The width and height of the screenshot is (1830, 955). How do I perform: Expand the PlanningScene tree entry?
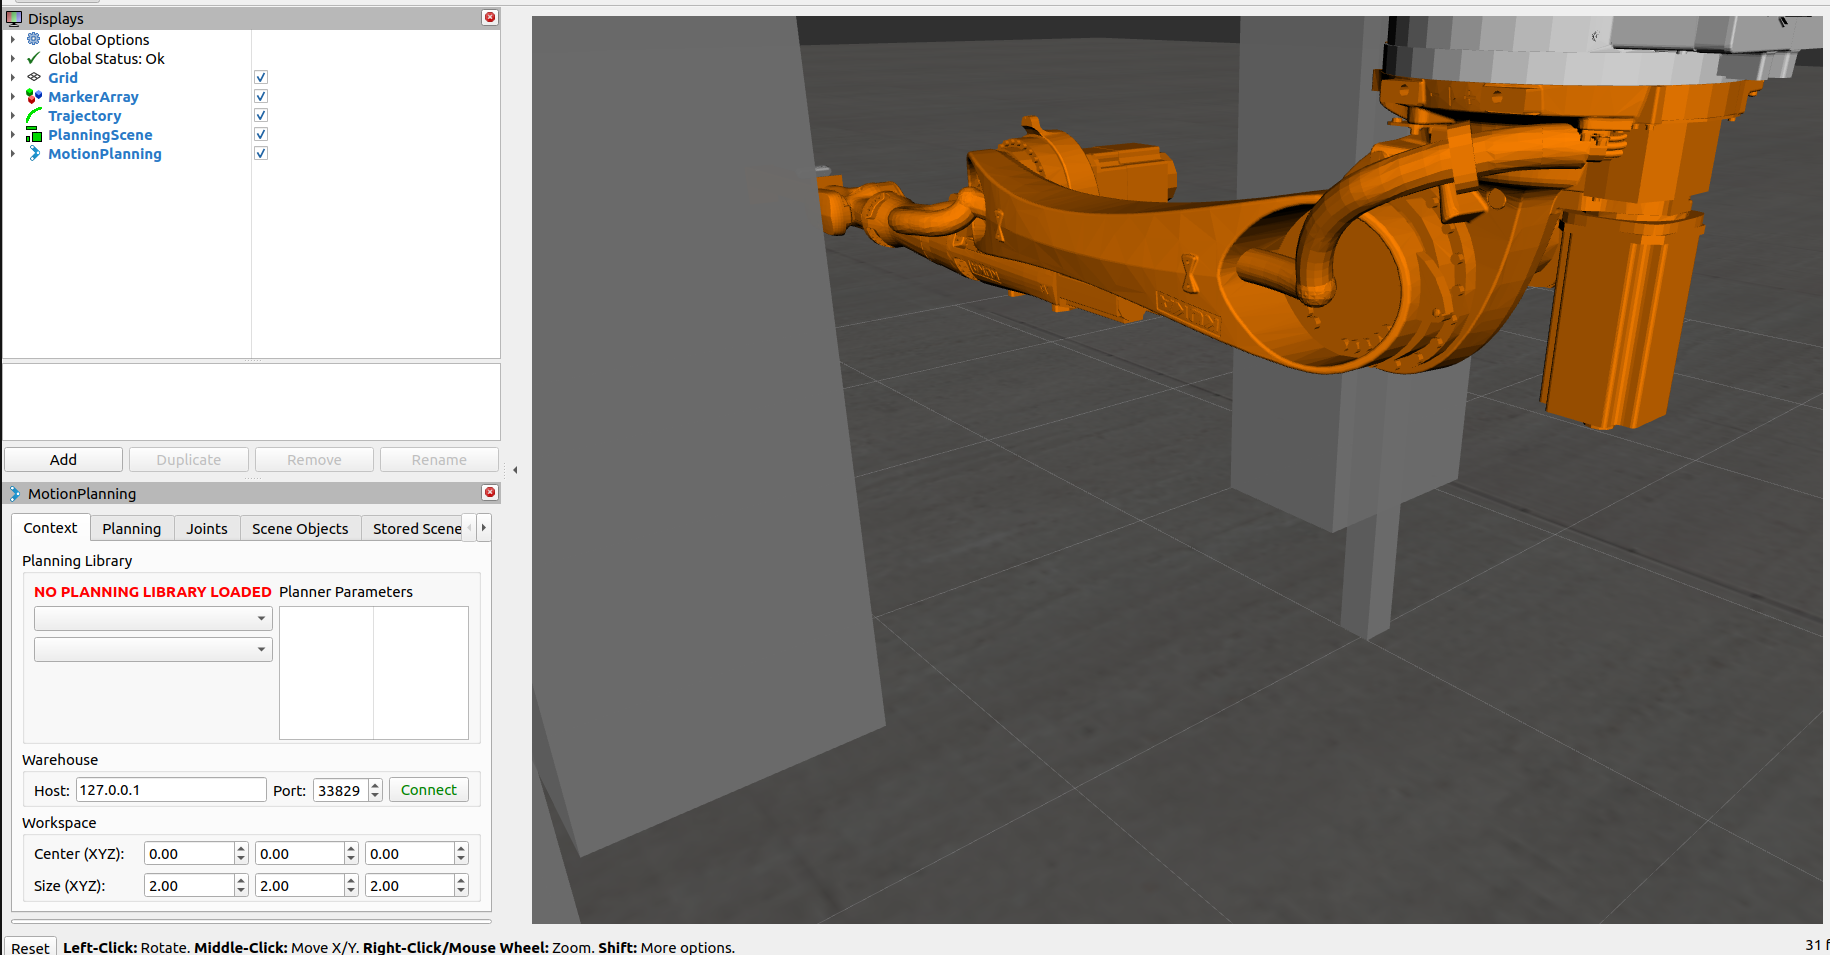coord(11,134)
